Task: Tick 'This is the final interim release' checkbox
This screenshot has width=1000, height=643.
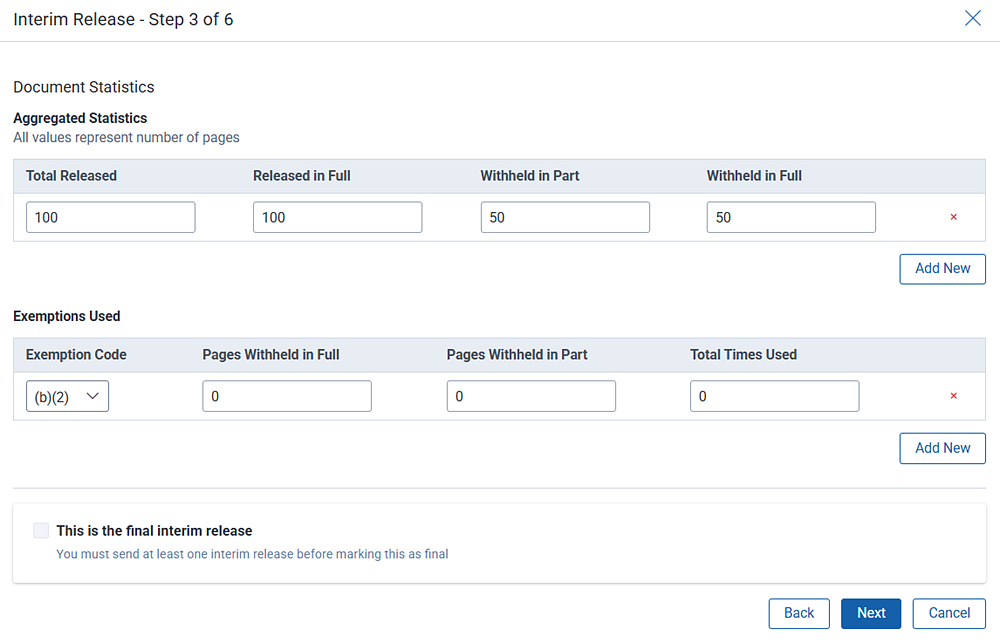Action: click(x=41, y=530)
